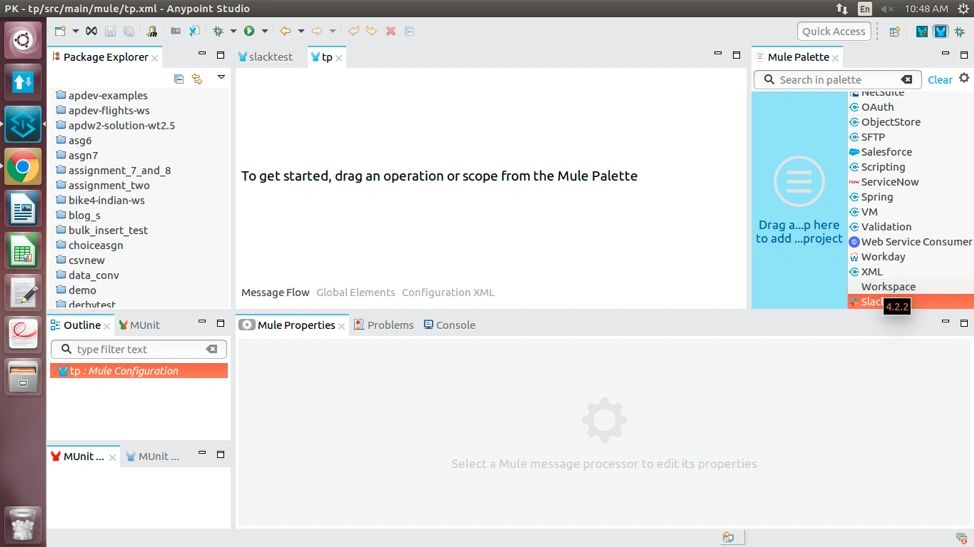Click the Open Perspective icon

point(894,31)
